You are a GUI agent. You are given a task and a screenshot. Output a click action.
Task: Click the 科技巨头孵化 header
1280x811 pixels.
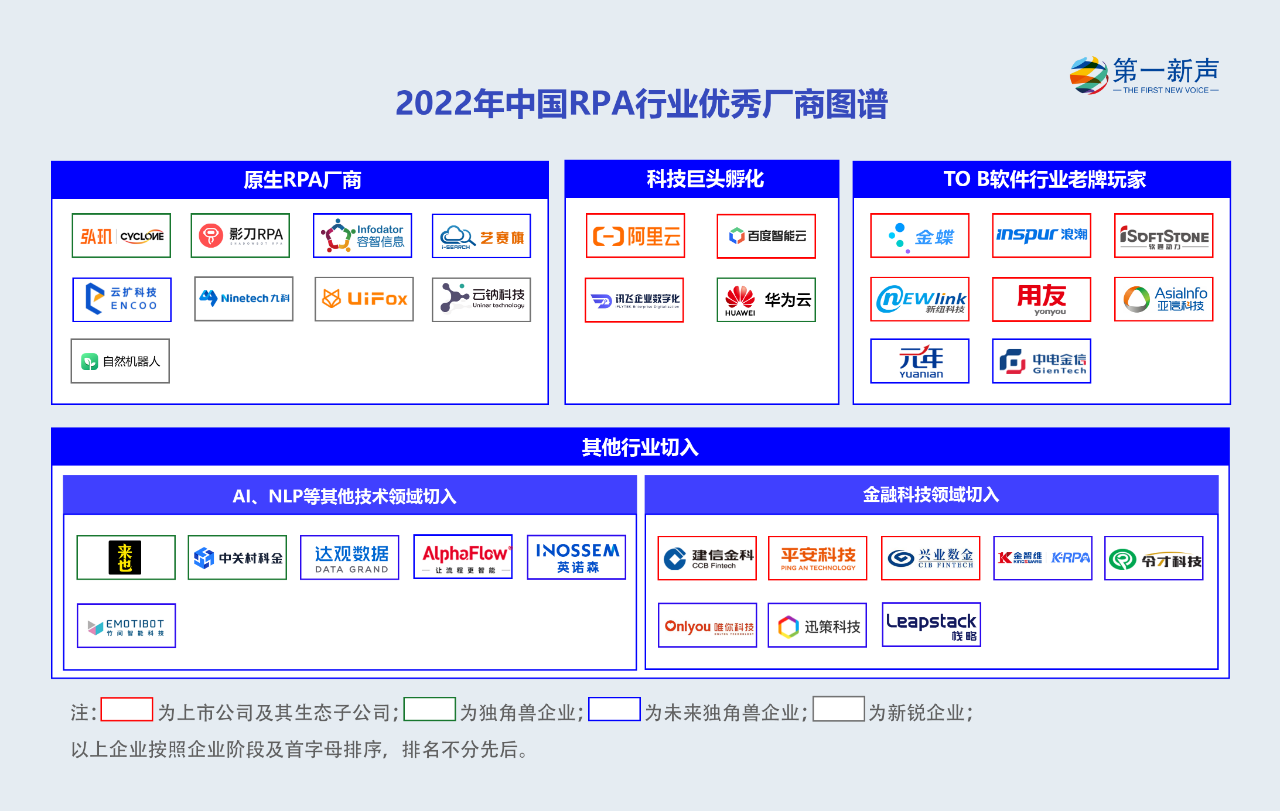pyautogui.click(x=702, y=179)
